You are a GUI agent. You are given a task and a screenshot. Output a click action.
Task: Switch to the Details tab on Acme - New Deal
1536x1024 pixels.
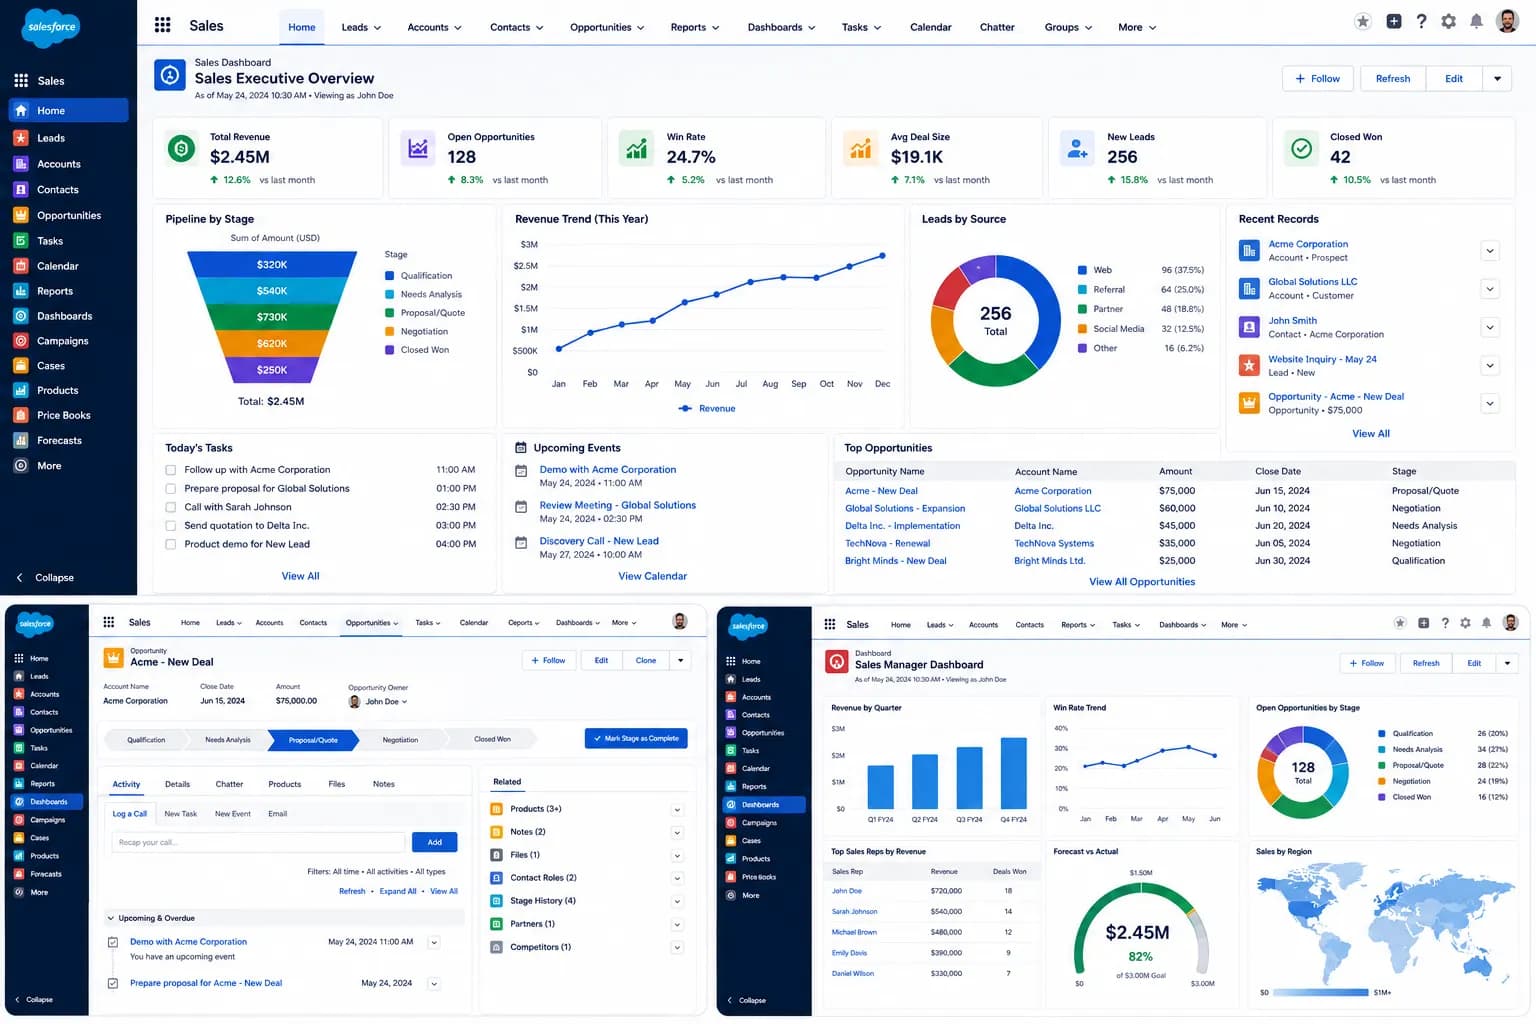[177, 784]
